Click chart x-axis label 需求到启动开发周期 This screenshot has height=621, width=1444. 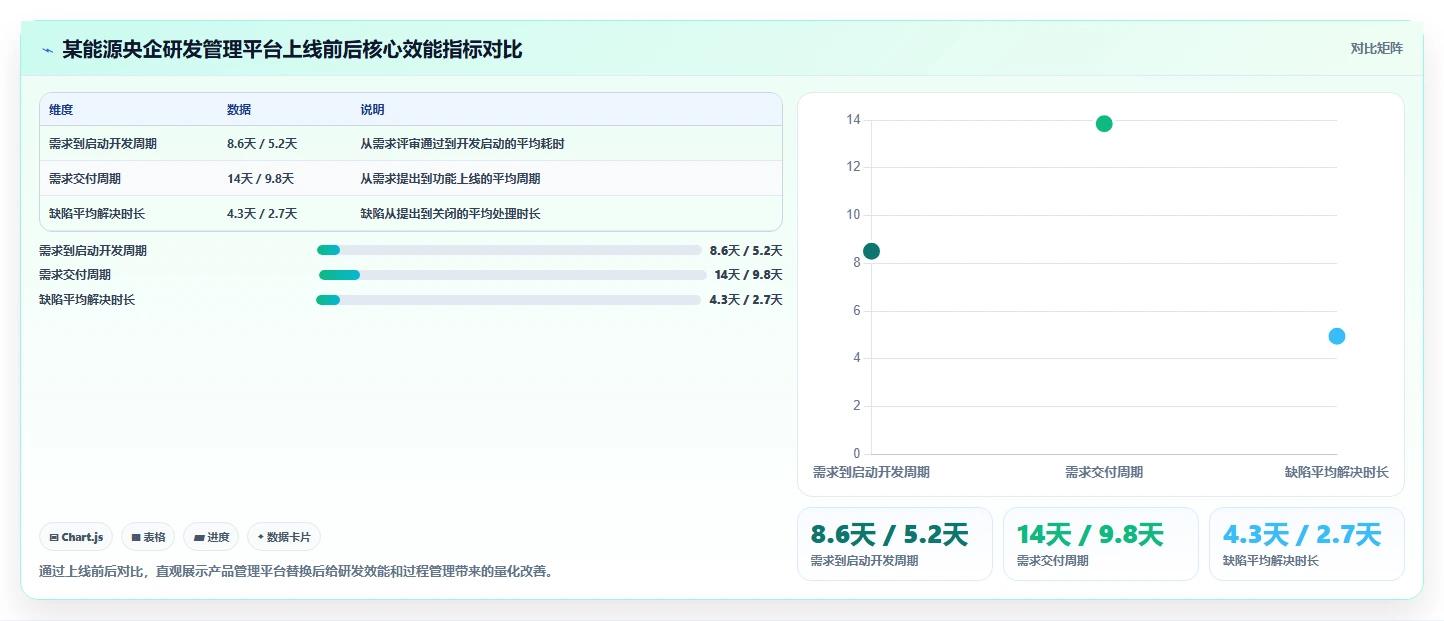click(871, 472)
